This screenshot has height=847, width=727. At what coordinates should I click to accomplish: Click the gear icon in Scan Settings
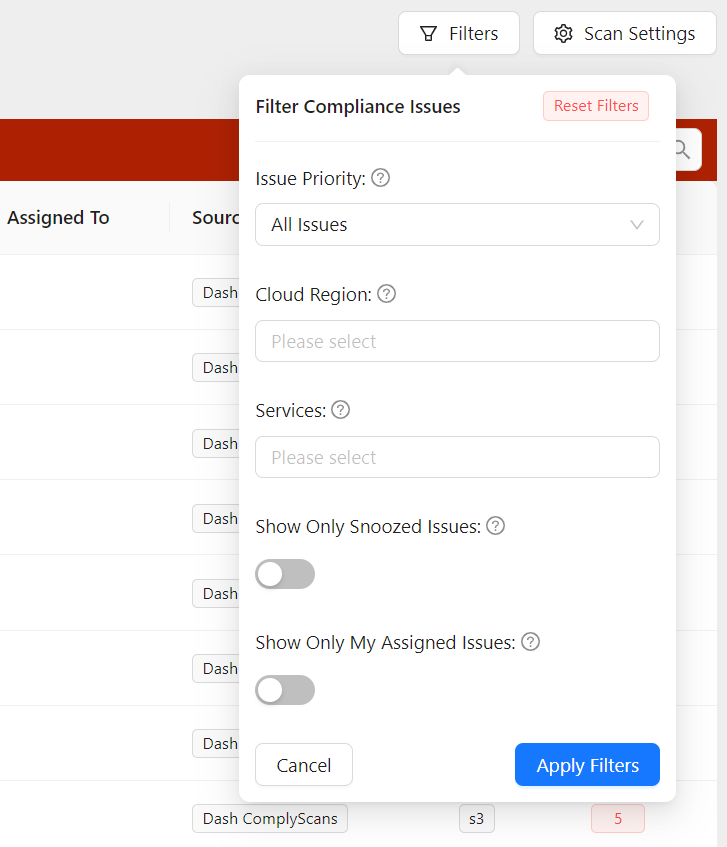click(x=563, y=34)
